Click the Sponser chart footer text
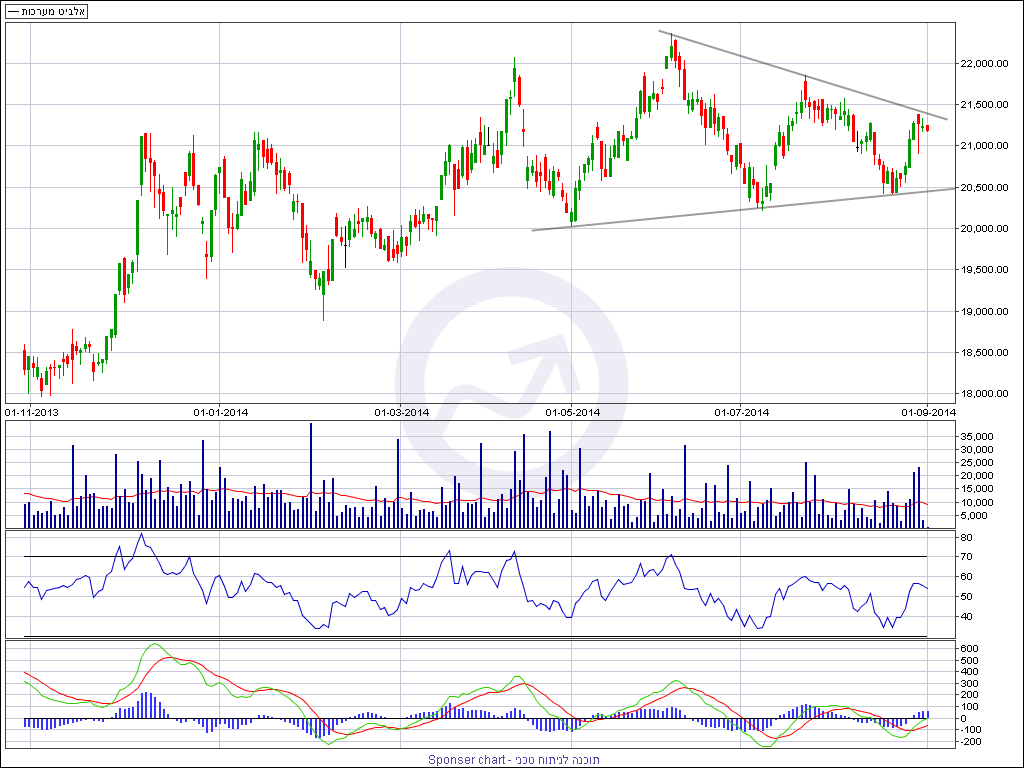Image resolution: width=1024 pixels, height=768 pixels. tap(511, 760)
